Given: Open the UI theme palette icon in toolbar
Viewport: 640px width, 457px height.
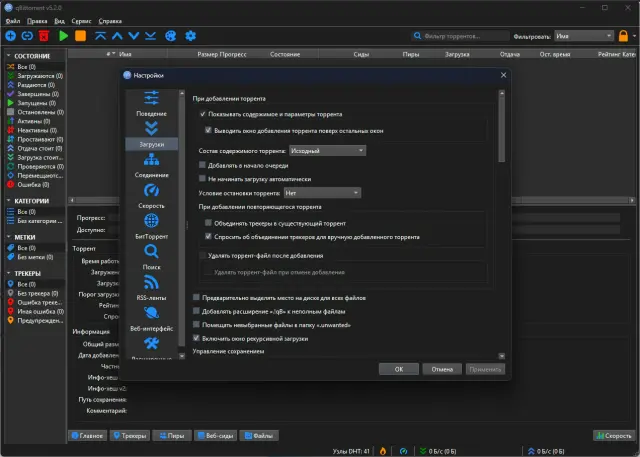Looking at the screenshot, I should coord(171,36).
